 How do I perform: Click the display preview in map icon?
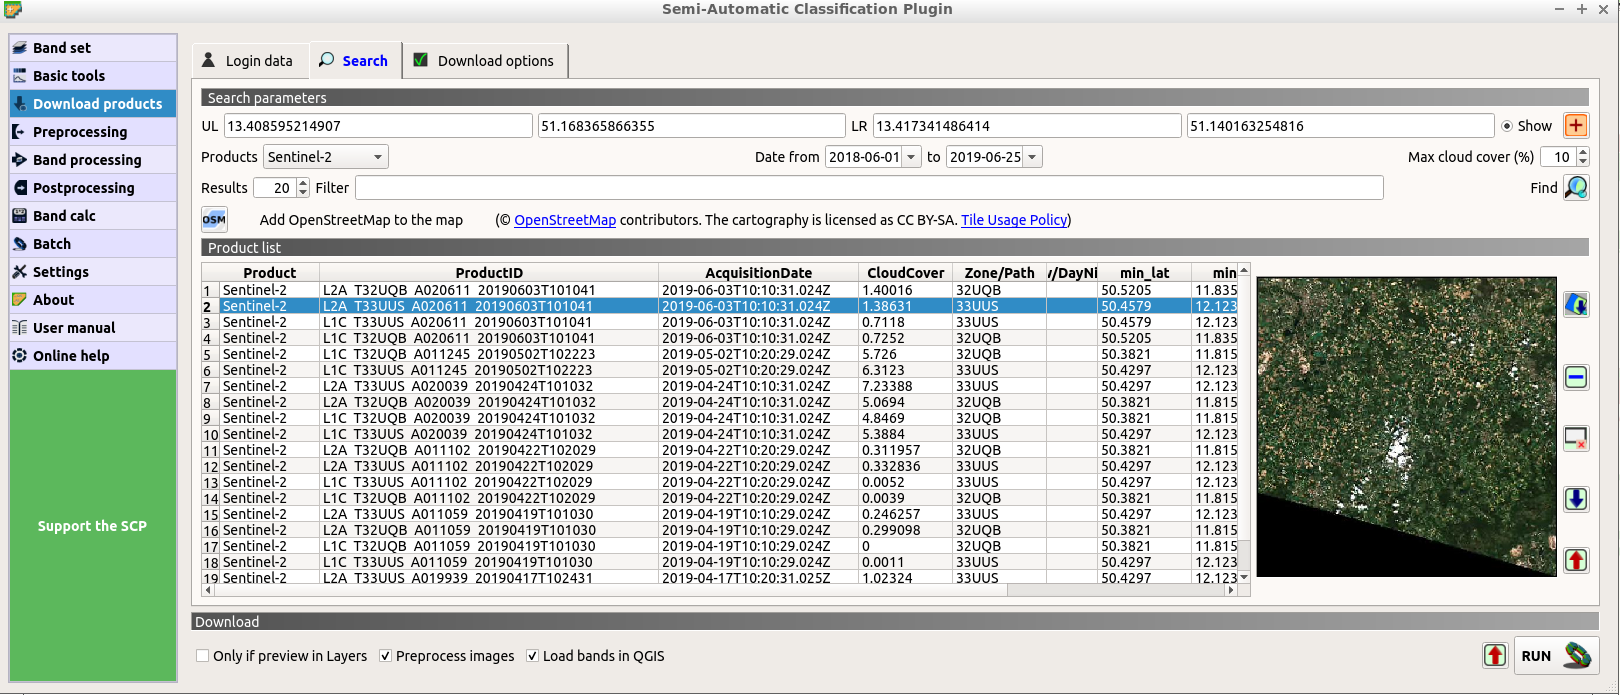[1576, 304]
